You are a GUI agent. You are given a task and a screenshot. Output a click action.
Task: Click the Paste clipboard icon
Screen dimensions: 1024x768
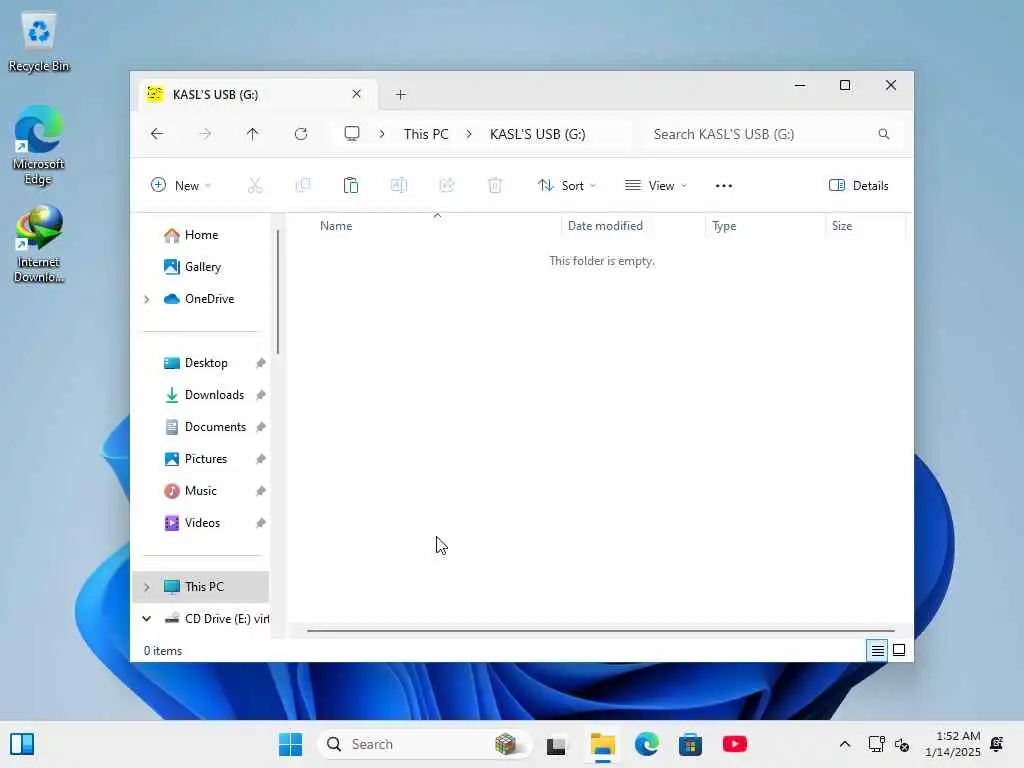point(351,185)
